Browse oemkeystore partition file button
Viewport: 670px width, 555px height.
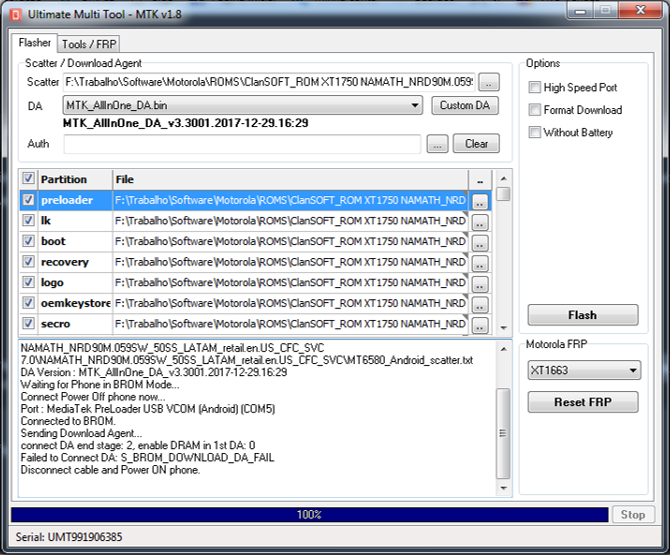coord(480,304)
